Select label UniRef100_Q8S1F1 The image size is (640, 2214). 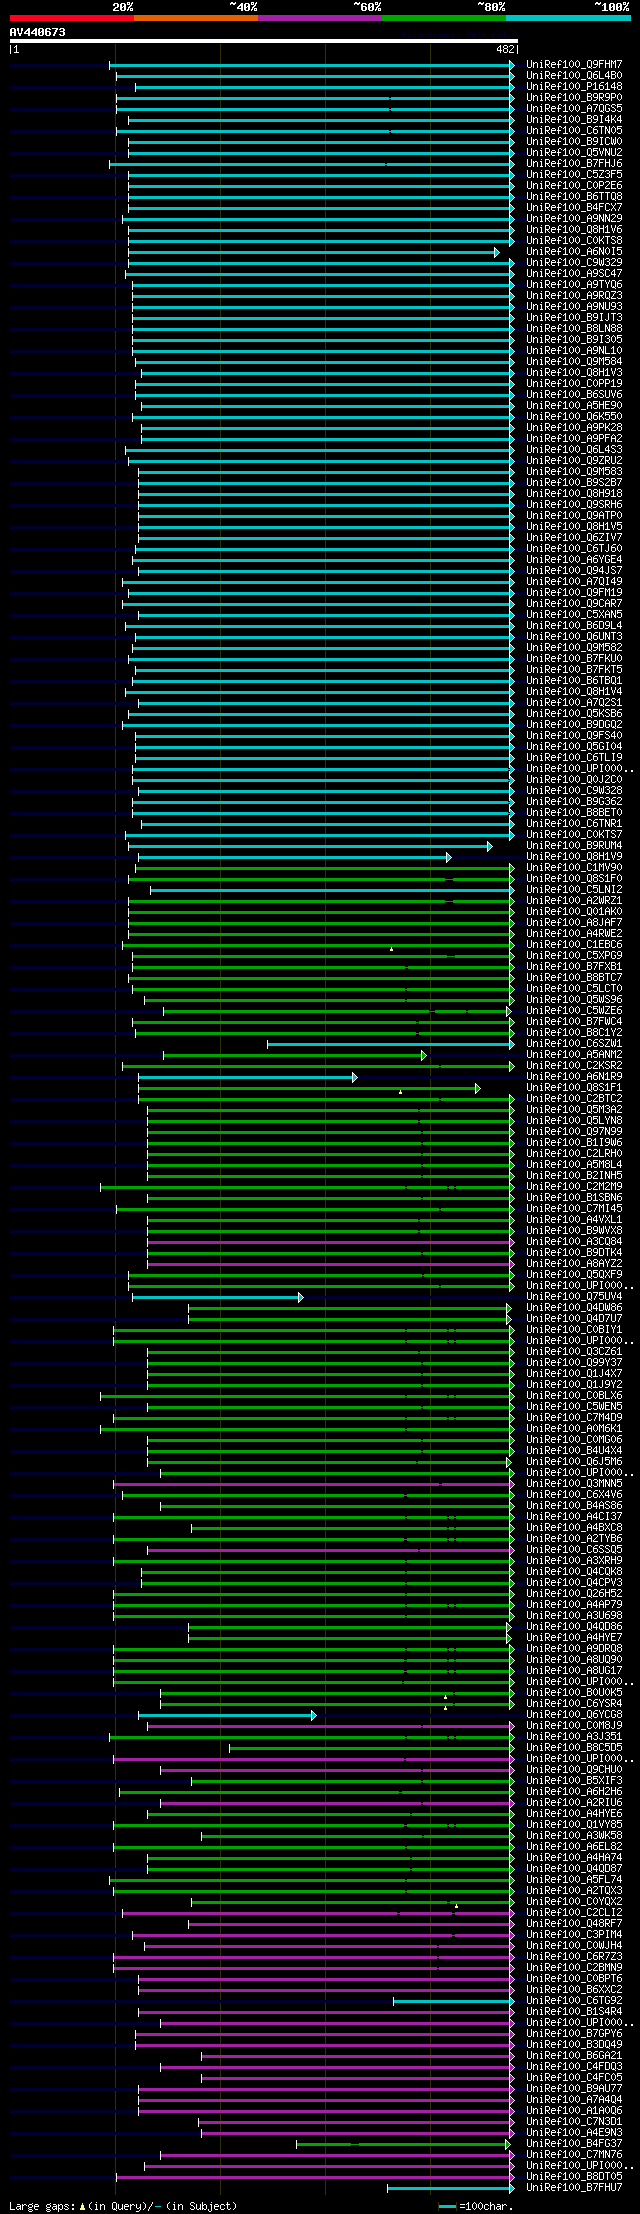574,1087
